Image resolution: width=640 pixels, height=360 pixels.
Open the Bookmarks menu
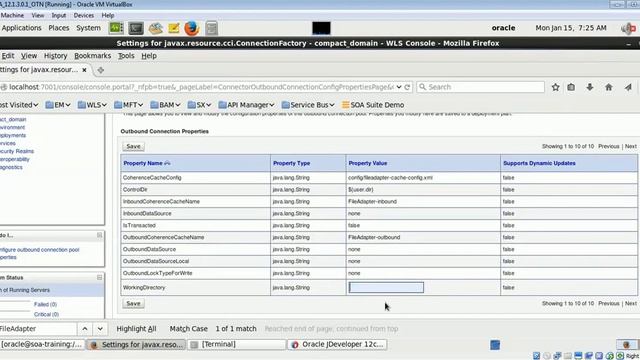[x=93, y=56]
